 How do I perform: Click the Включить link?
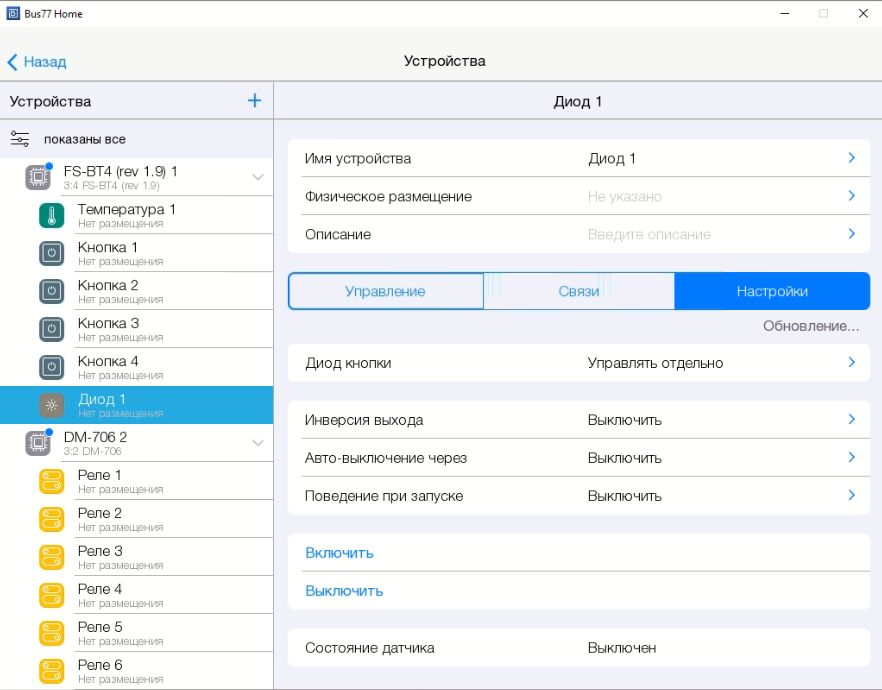pos(339,553)
